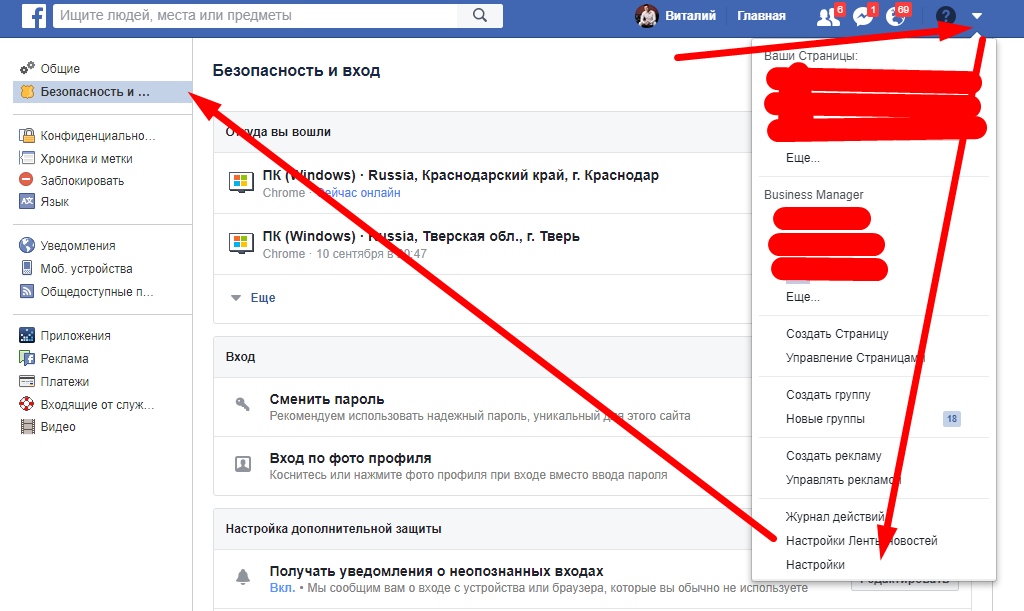Choose Новые группы menu entry
Screen dimensions: 1024x611
click(825, 419)
